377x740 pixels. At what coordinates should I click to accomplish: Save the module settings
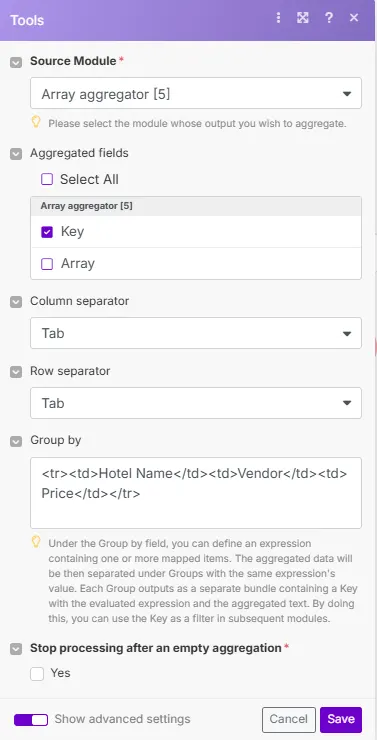tap(341, 720)
